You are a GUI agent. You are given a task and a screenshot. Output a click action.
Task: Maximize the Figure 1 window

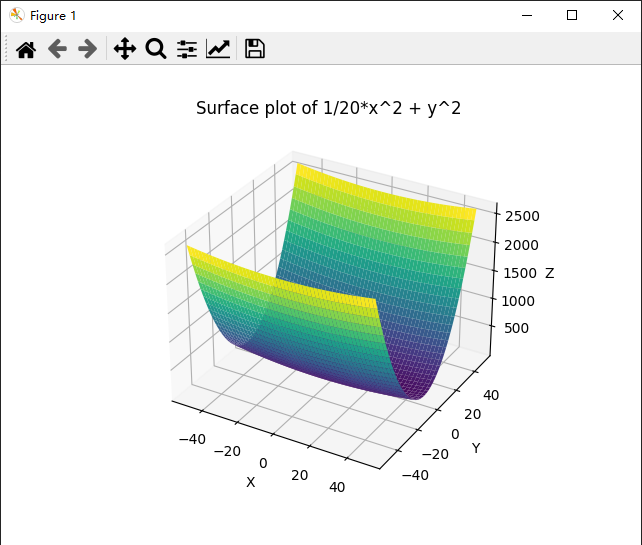[572, 15]
